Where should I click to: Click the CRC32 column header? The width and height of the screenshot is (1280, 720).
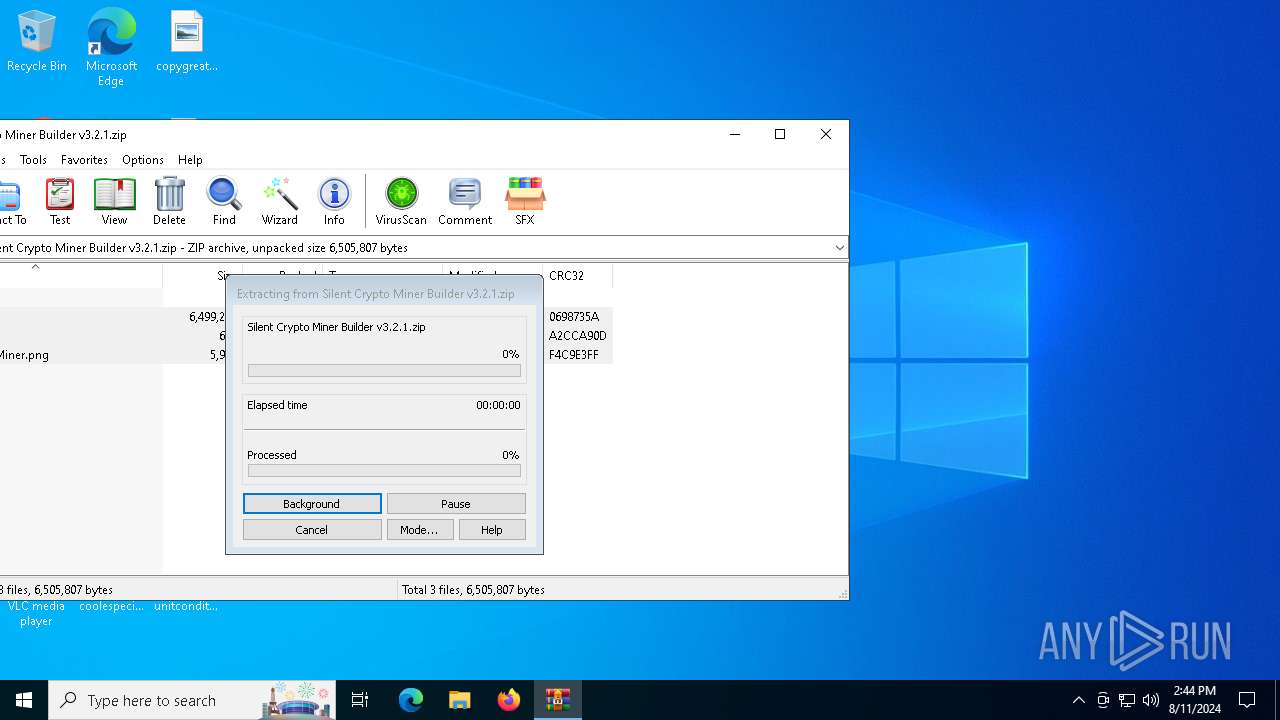(577, 276)
